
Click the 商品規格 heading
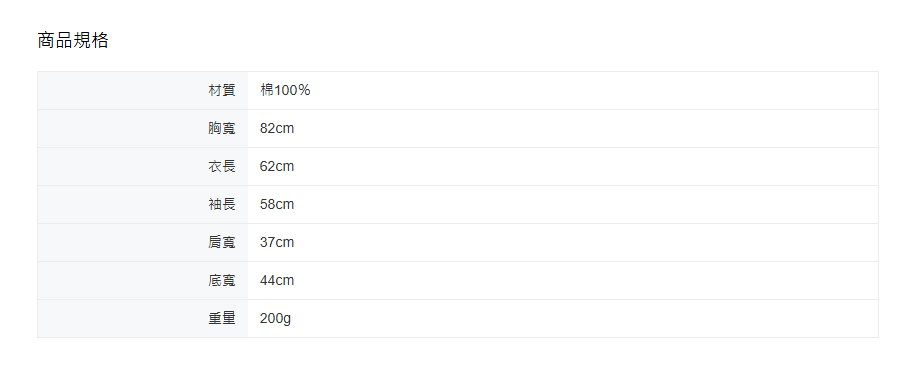click(x=73, y=40)
